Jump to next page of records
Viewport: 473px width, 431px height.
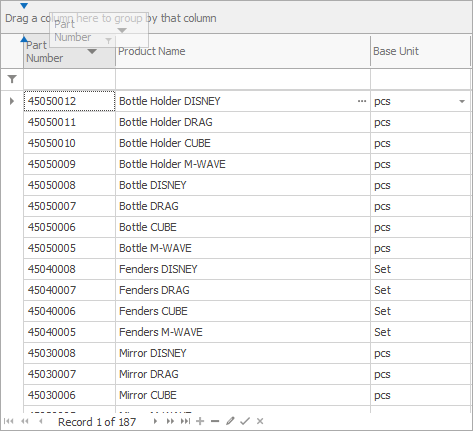[170, 421]
